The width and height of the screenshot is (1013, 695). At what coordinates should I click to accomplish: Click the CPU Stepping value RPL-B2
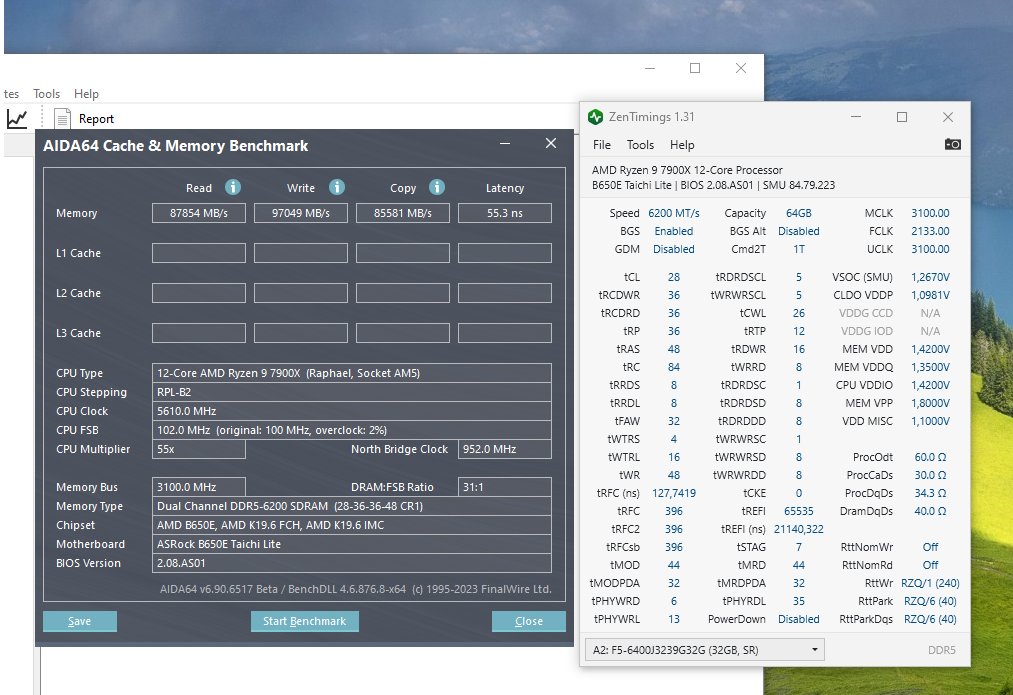click(x=352, y=392)
